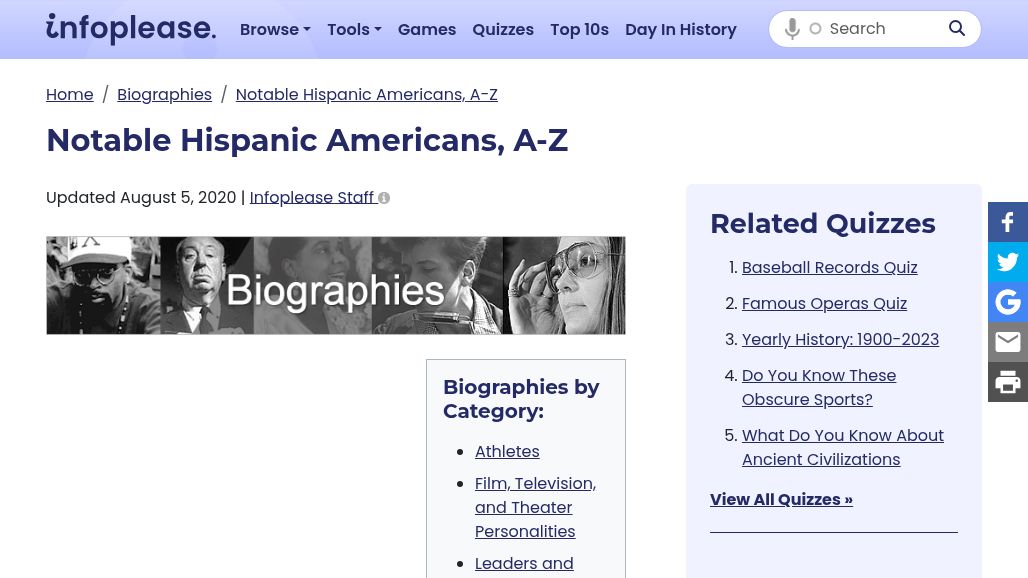Viewport: 1028px width, 578px height.
Task: Toggle the circular indicator in the search bar
Action: pyautogui.click(x=815, y=29)
